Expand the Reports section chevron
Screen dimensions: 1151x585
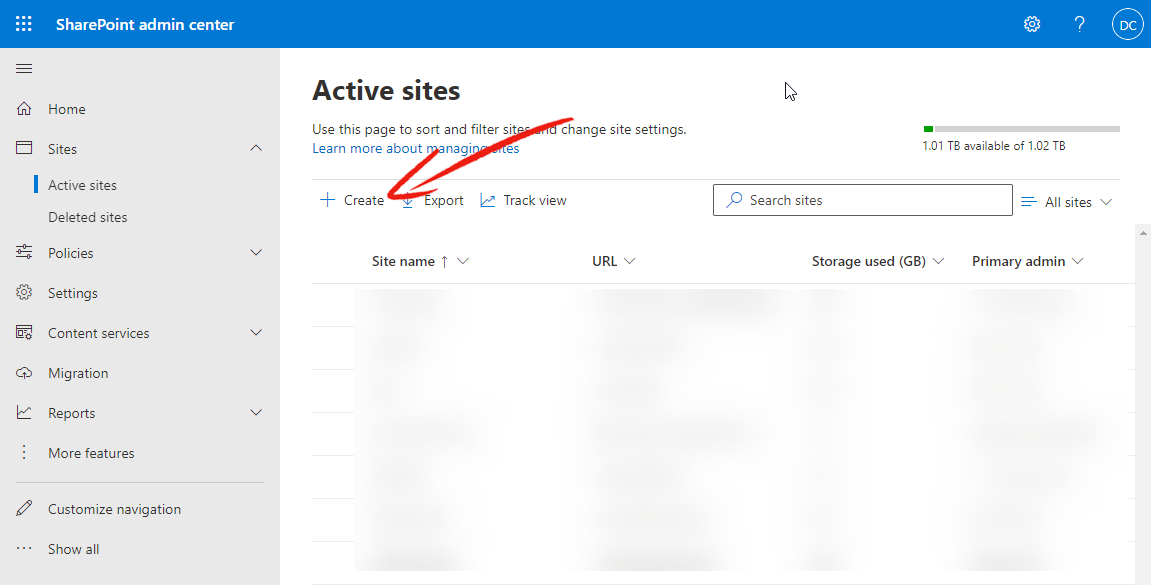[x=255, y=413]
